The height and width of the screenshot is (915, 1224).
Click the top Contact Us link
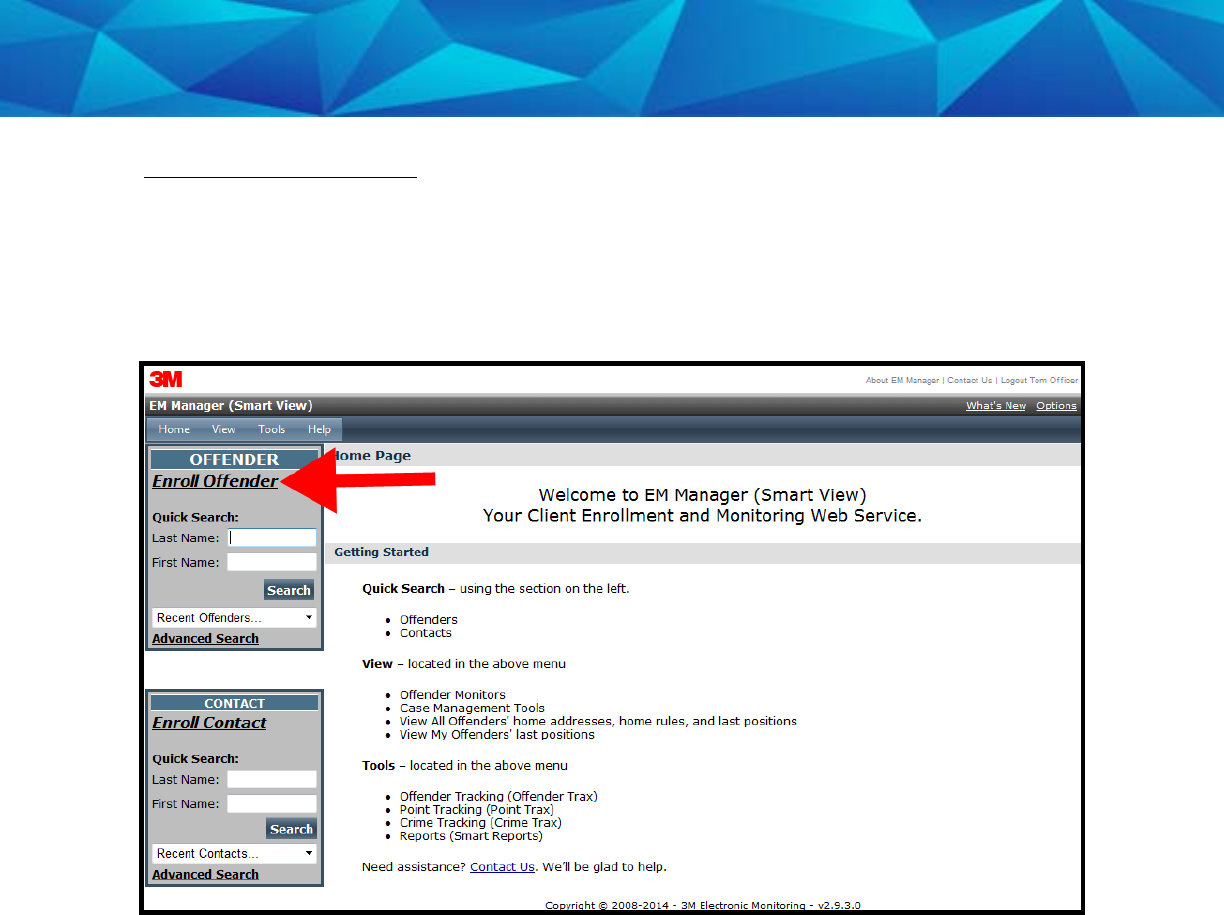point(970,380)
